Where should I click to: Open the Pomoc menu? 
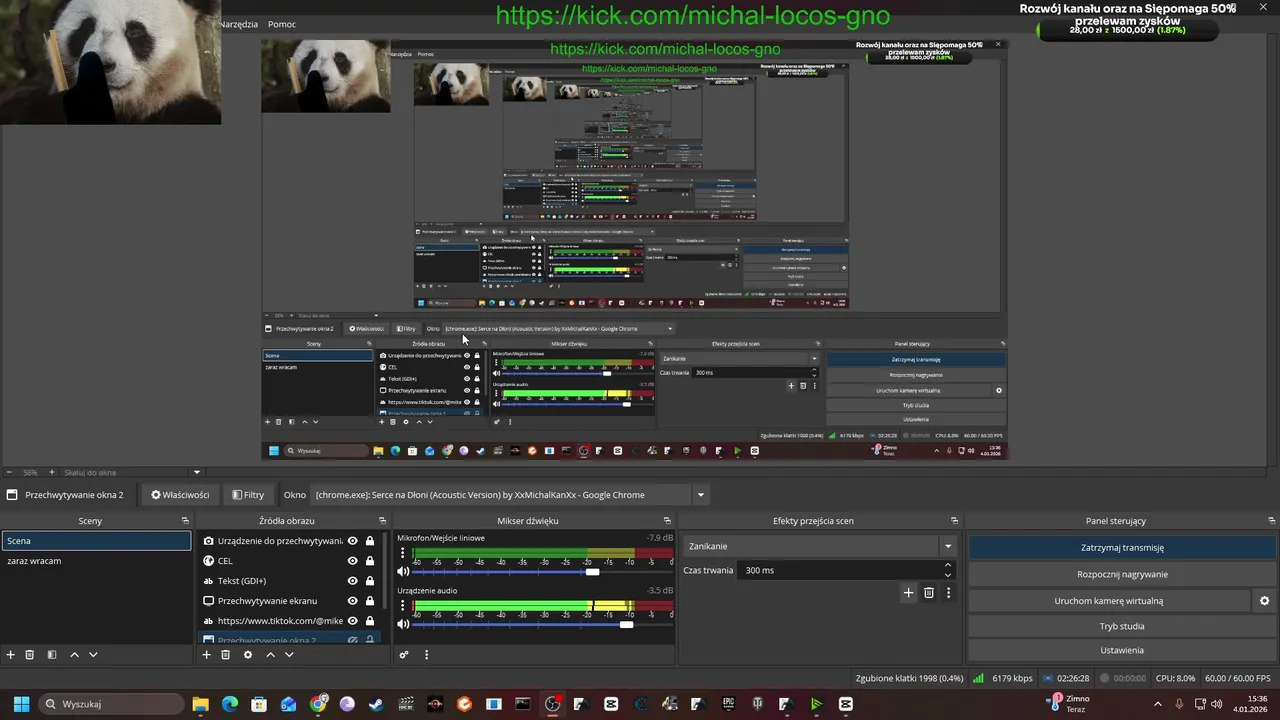tap(282, 24)
